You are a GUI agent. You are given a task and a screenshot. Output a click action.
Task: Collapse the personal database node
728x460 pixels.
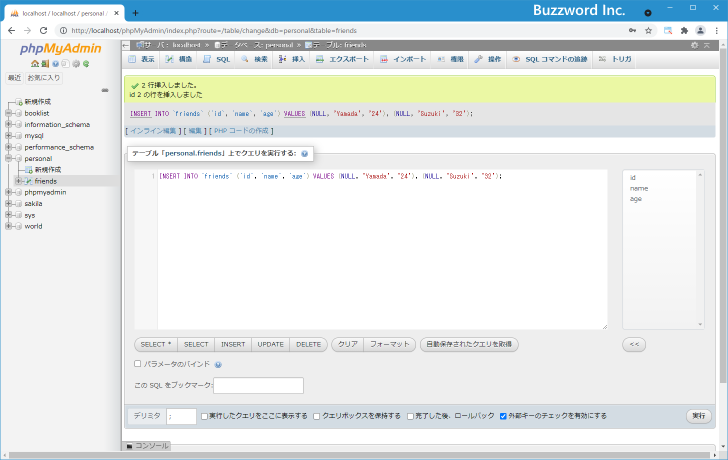tap(9, 158)
